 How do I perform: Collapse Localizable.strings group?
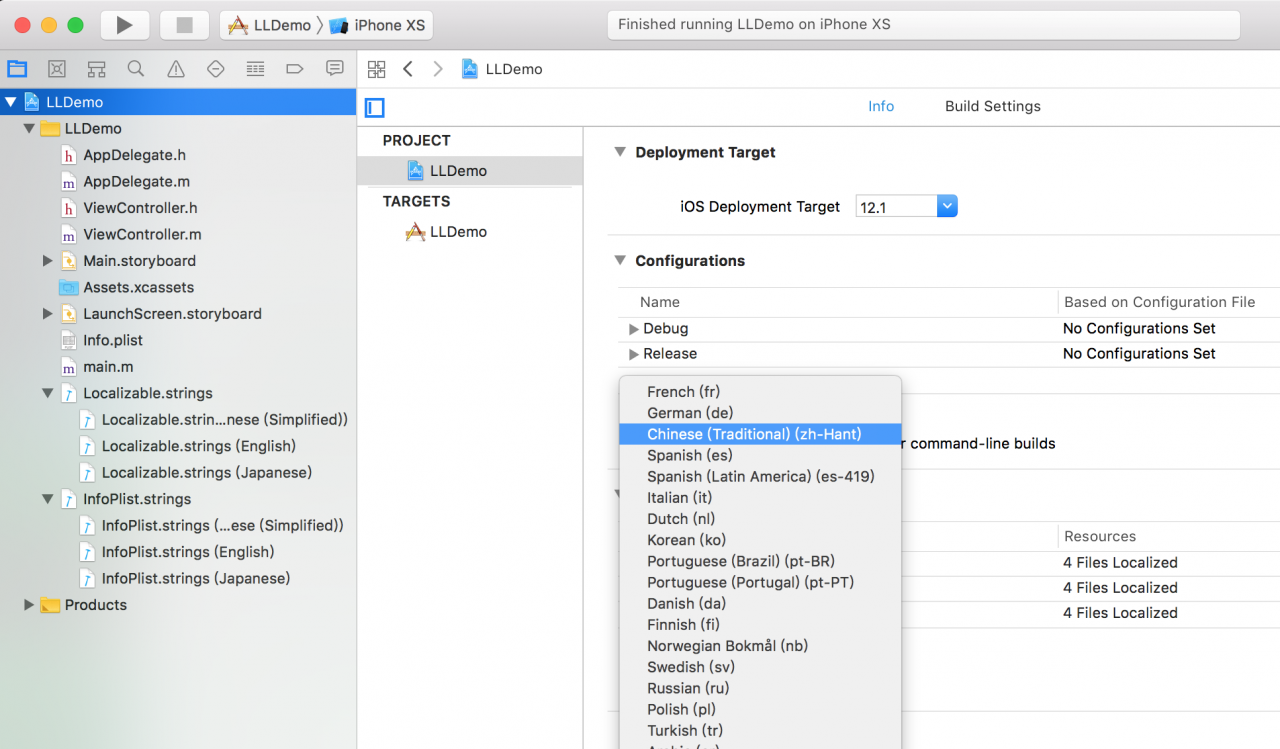[47, 394]
